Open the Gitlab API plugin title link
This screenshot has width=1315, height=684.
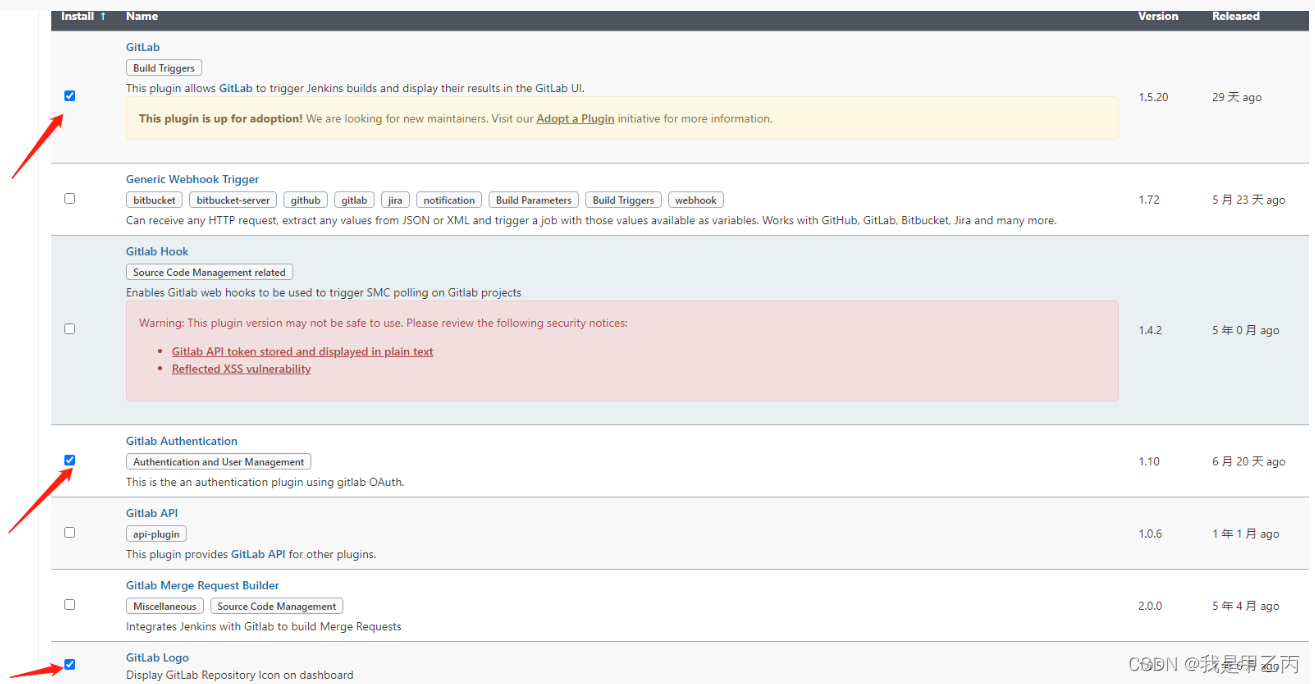pos(152,513)
